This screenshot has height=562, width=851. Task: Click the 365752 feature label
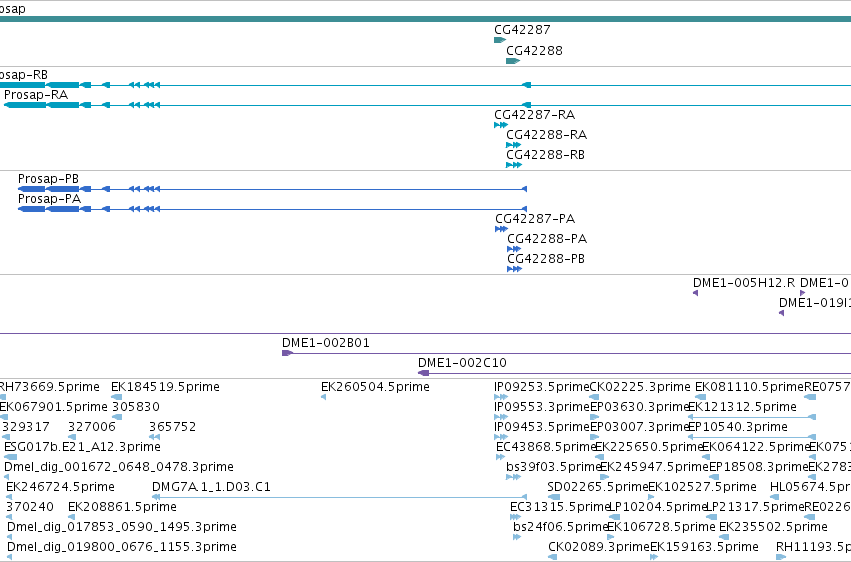click(x=173, y=427)
